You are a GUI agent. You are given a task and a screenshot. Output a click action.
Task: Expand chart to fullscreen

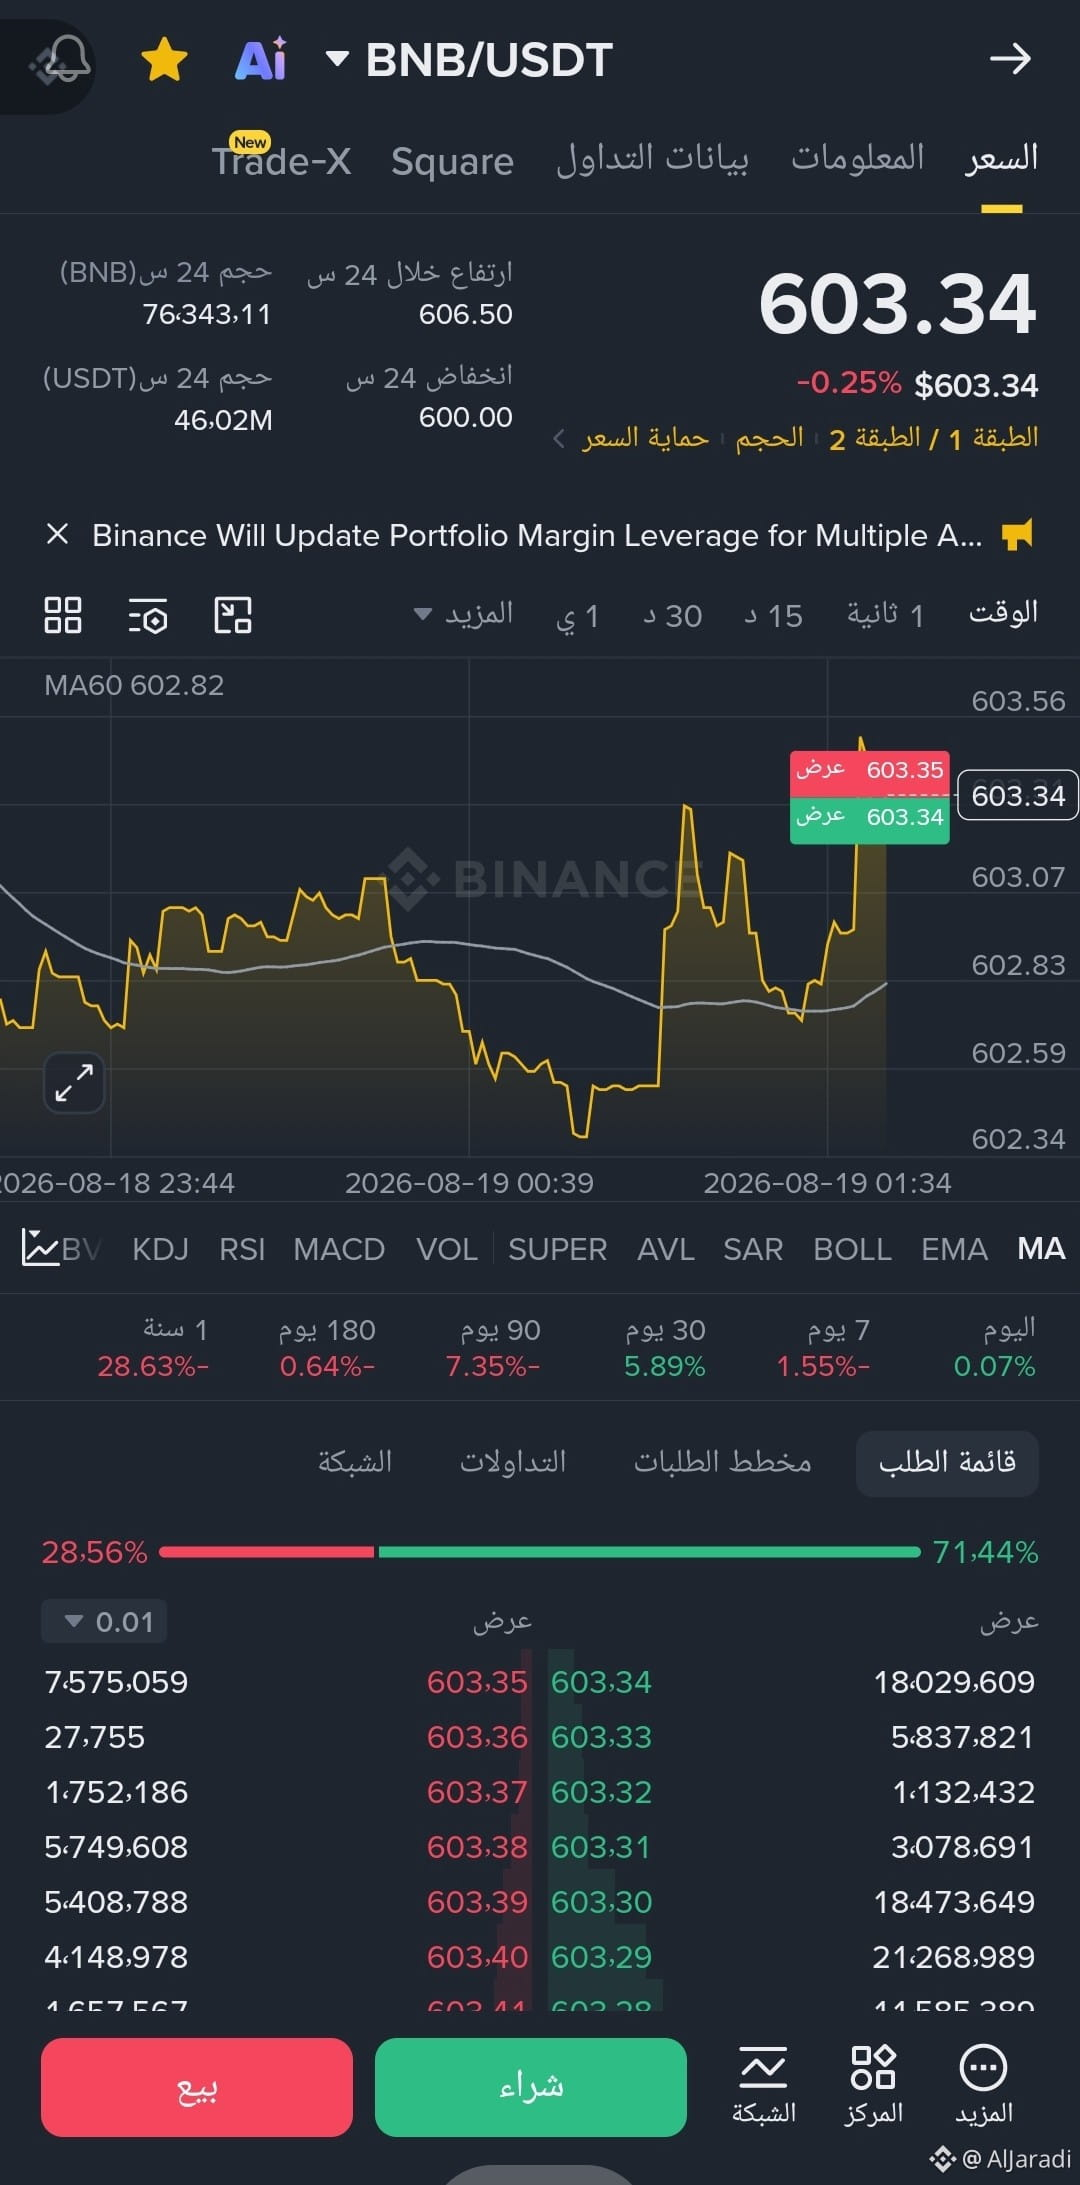pyautogui.click(x=74, y=1083)
